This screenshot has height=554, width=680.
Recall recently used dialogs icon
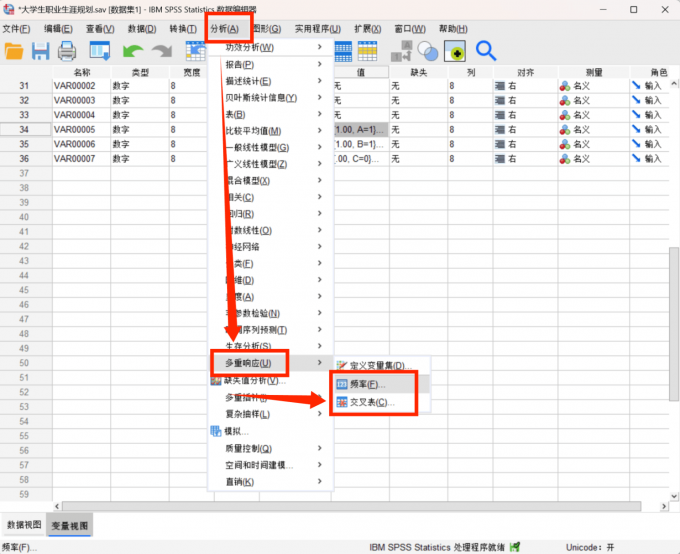[x=100, y=51]
